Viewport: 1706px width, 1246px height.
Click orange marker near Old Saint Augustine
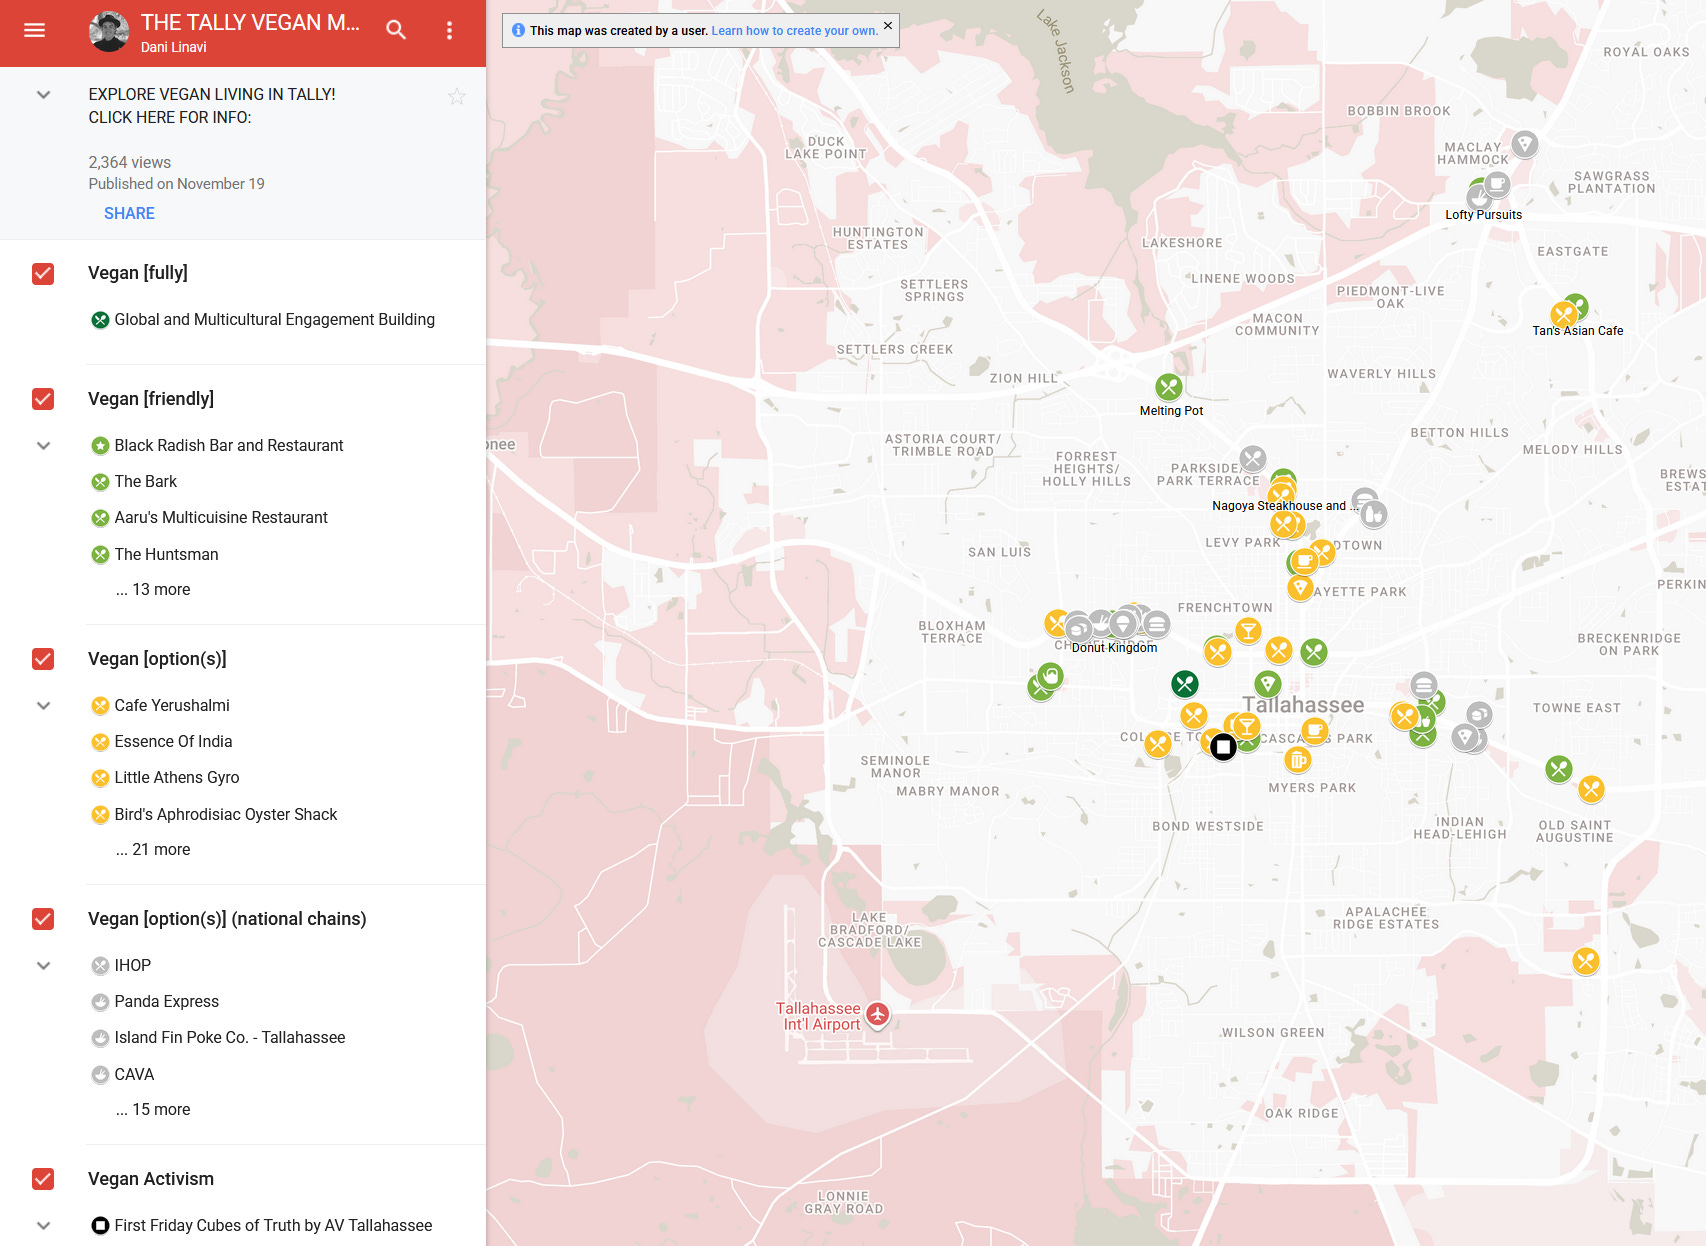1591,789
